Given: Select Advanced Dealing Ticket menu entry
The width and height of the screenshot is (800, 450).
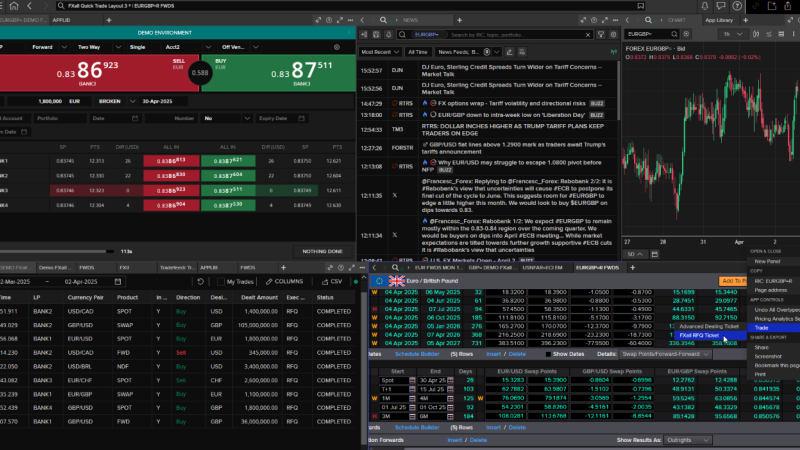Looking at the screenshot, I should pyautogui.click(x=709, y=327).
